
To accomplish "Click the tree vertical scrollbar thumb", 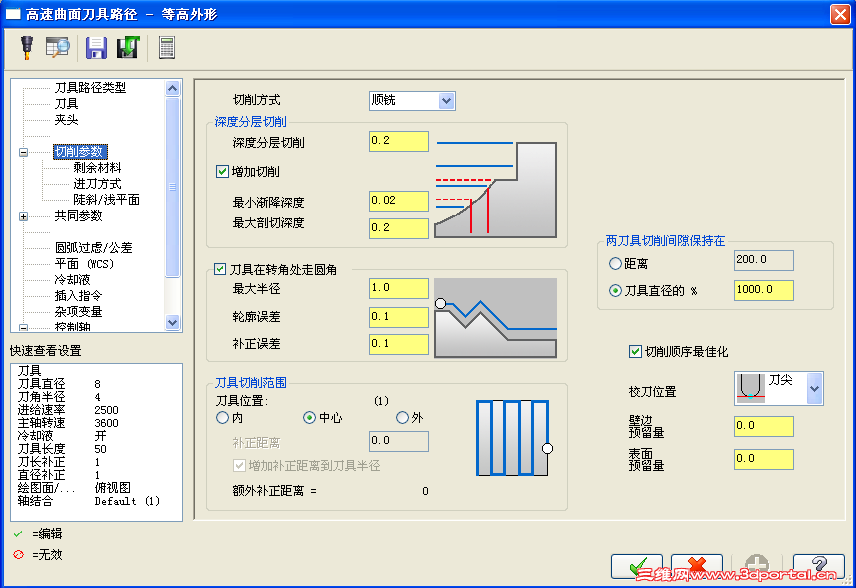I will (173, 187).
